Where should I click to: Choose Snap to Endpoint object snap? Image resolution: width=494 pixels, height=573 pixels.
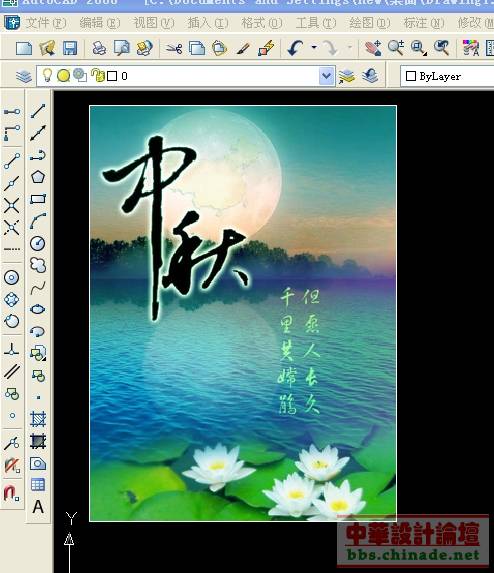(12, 161)
